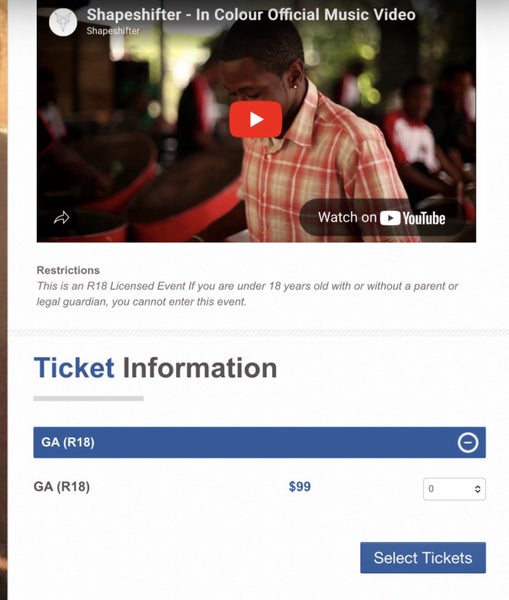Focus the GA (R18) quantity input field
Screen dimensions: 509x600
click(454, 489)
